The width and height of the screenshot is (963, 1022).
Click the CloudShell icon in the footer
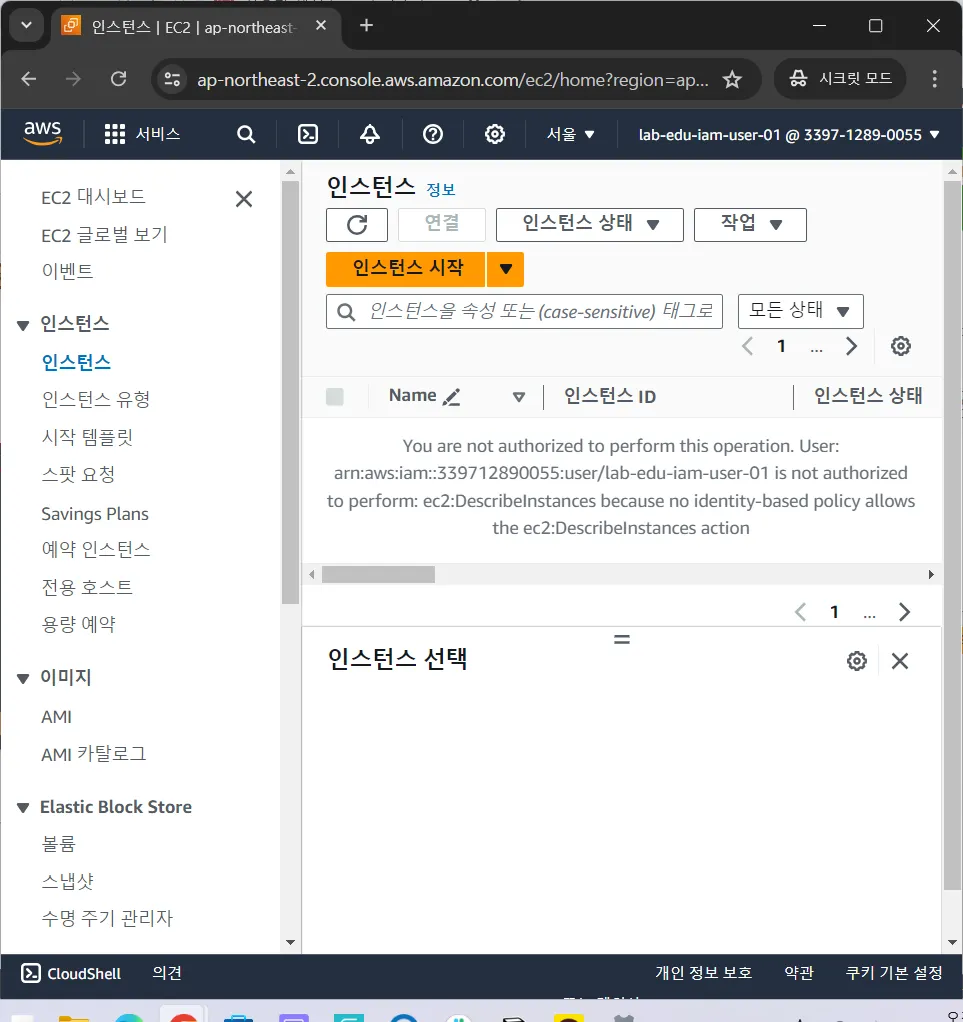click(31, 973)
